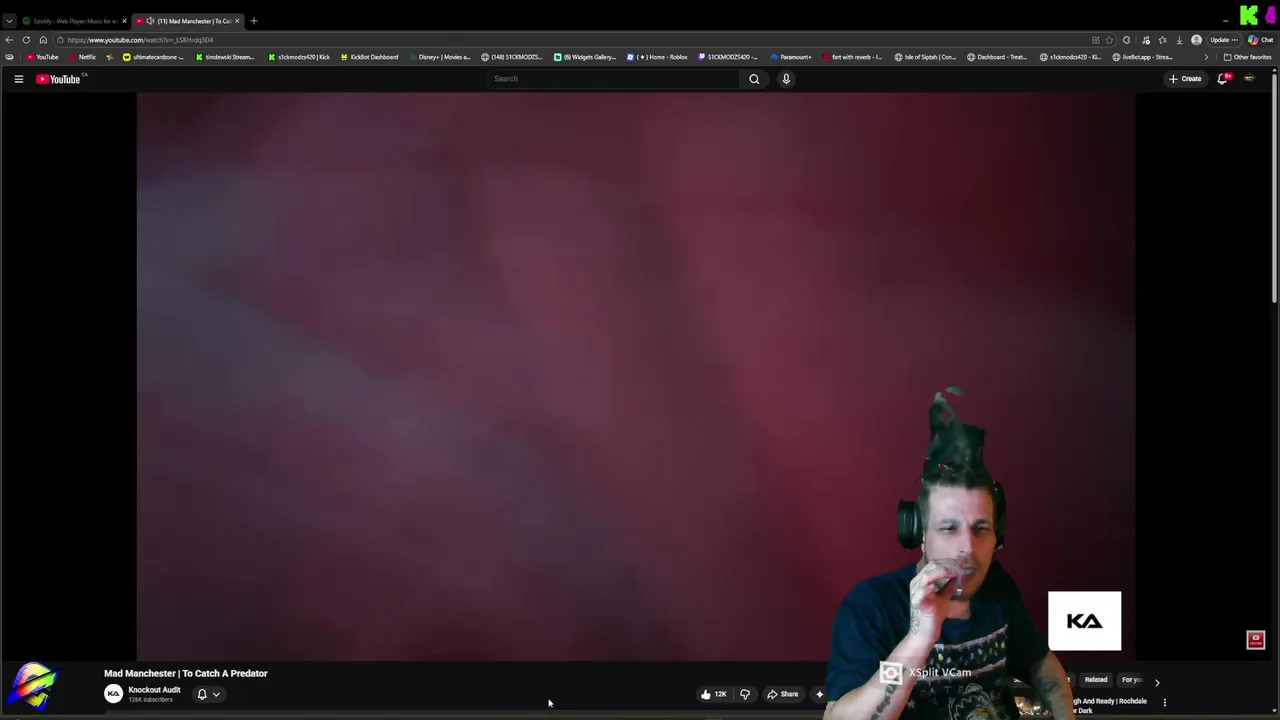Viewport: 1280px width, 720px height.
Task: Close the Spotify tab
Action: tap(124, 21)
